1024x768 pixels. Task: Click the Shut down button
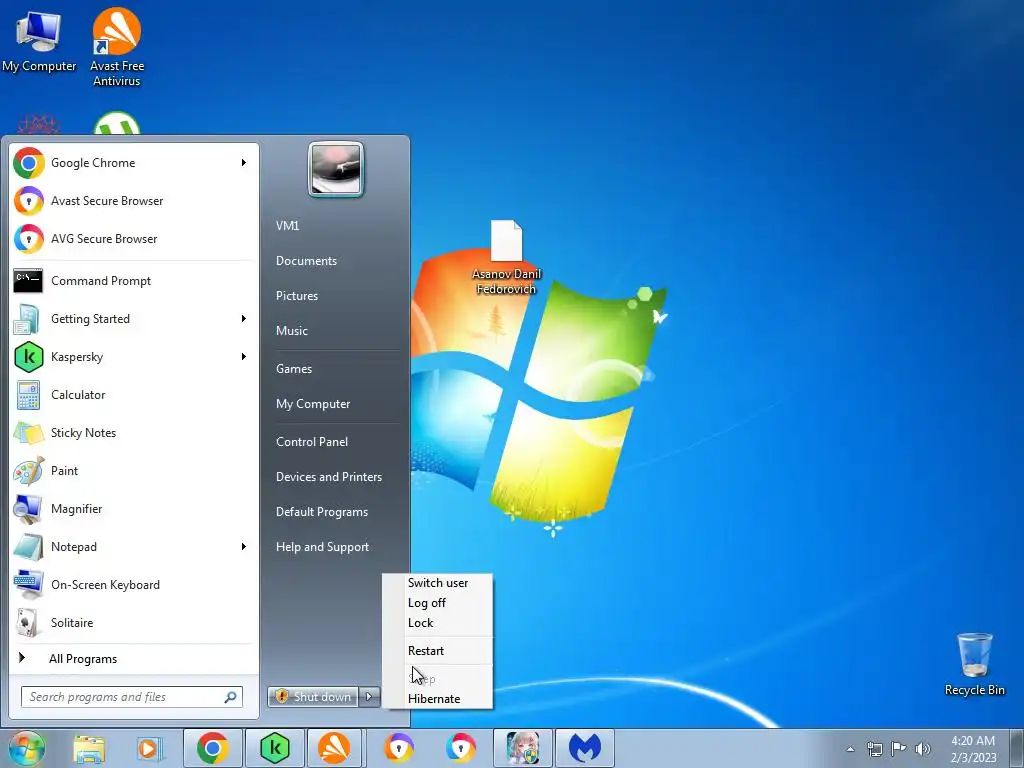tap(313, 697)
